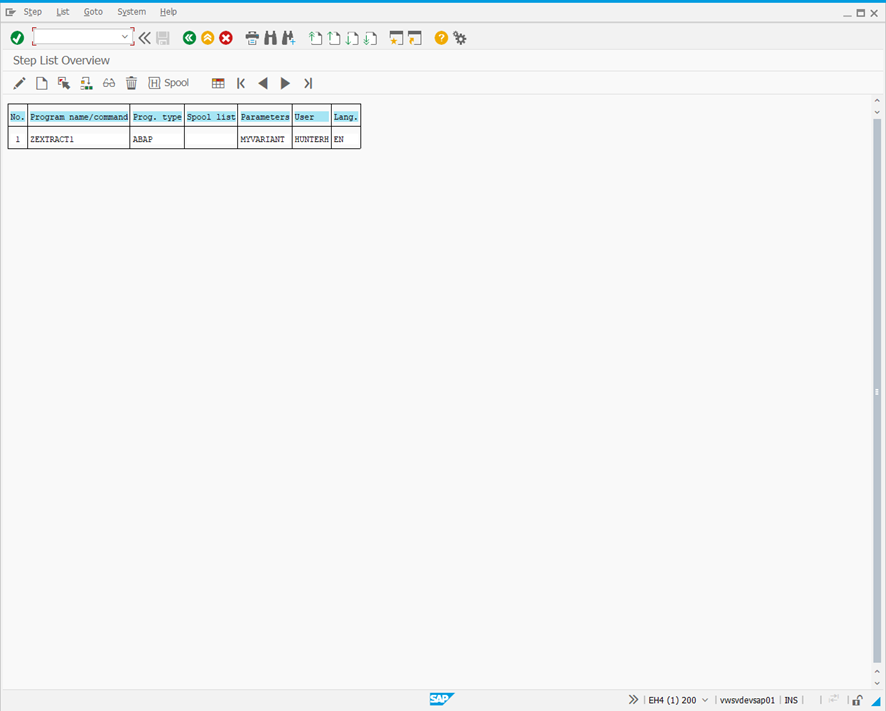The image size is (886, 711).
Task: Open the Step menu
Action: 33,11
